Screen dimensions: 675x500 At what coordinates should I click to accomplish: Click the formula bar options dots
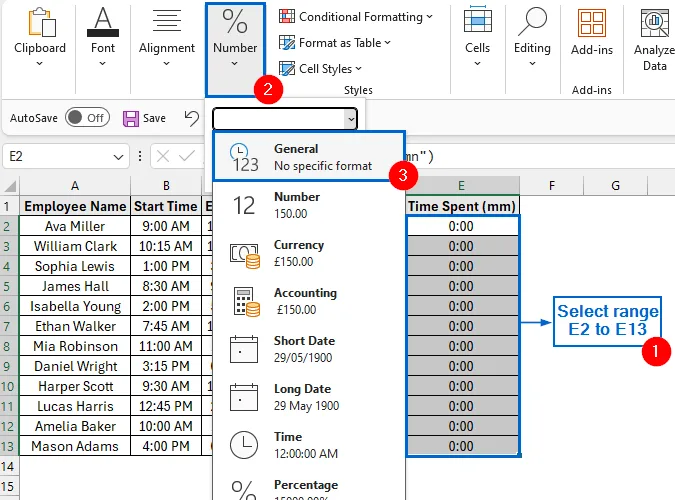click(x=140, y=156)
